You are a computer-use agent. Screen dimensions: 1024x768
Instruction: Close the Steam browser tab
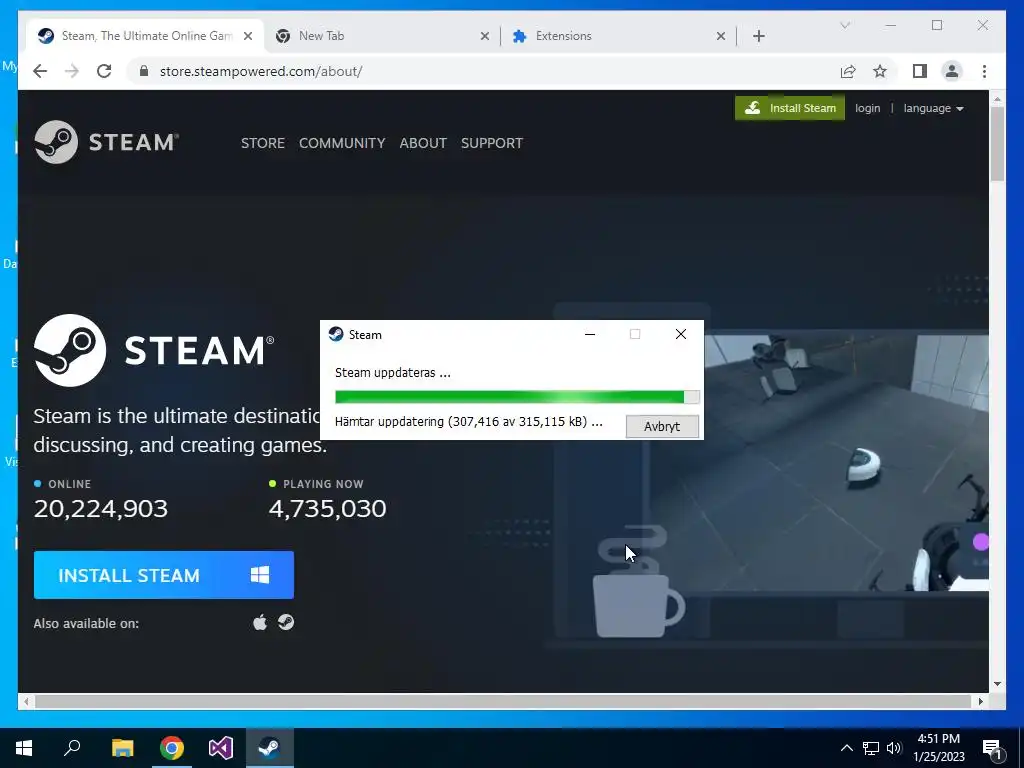(x=248, y=36)
